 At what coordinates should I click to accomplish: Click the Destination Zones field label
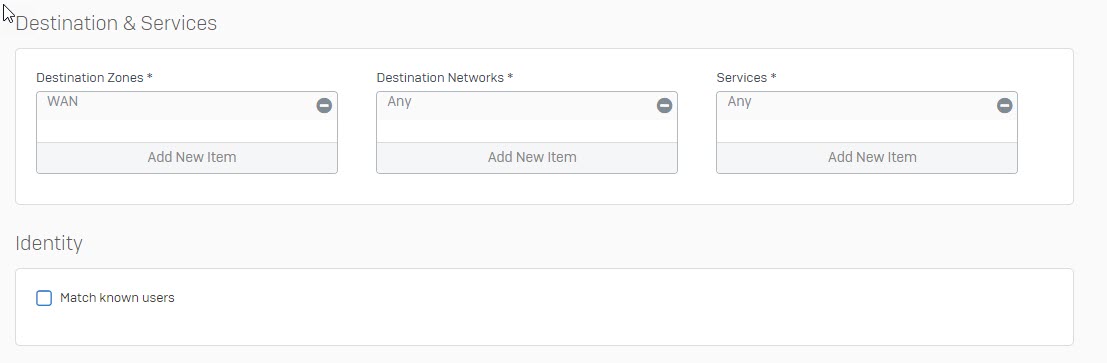pyautogui.click(x=95, y=77)
